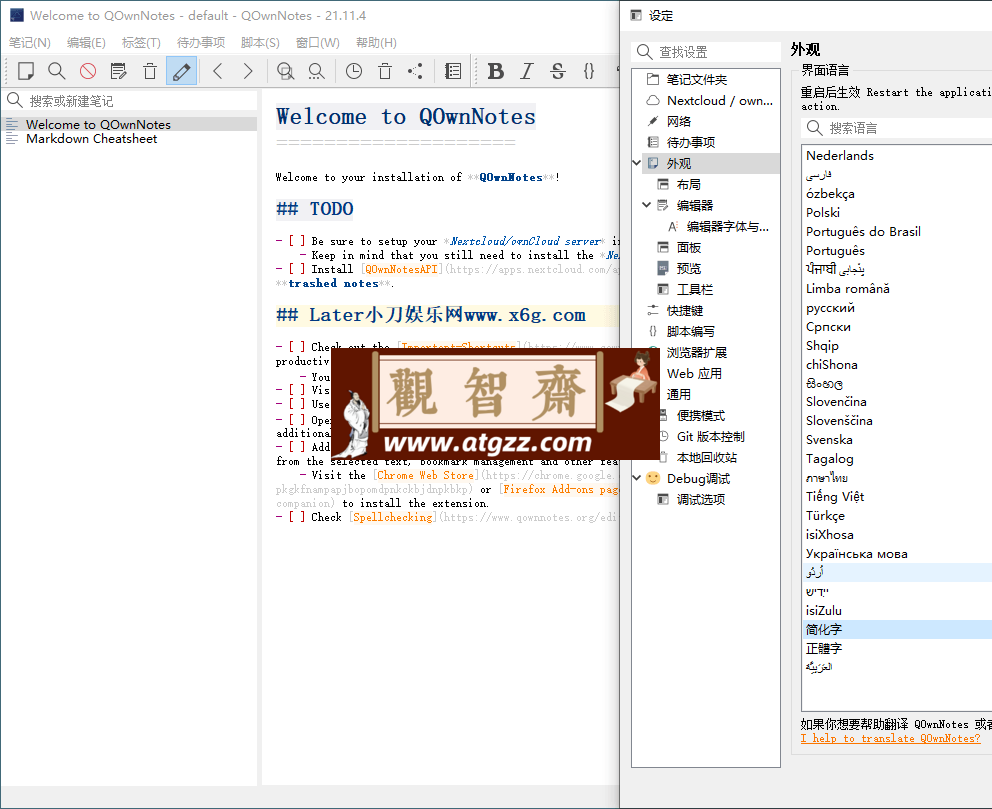
Task: Open the 标签(T) menu
Action: click(141, 42)
